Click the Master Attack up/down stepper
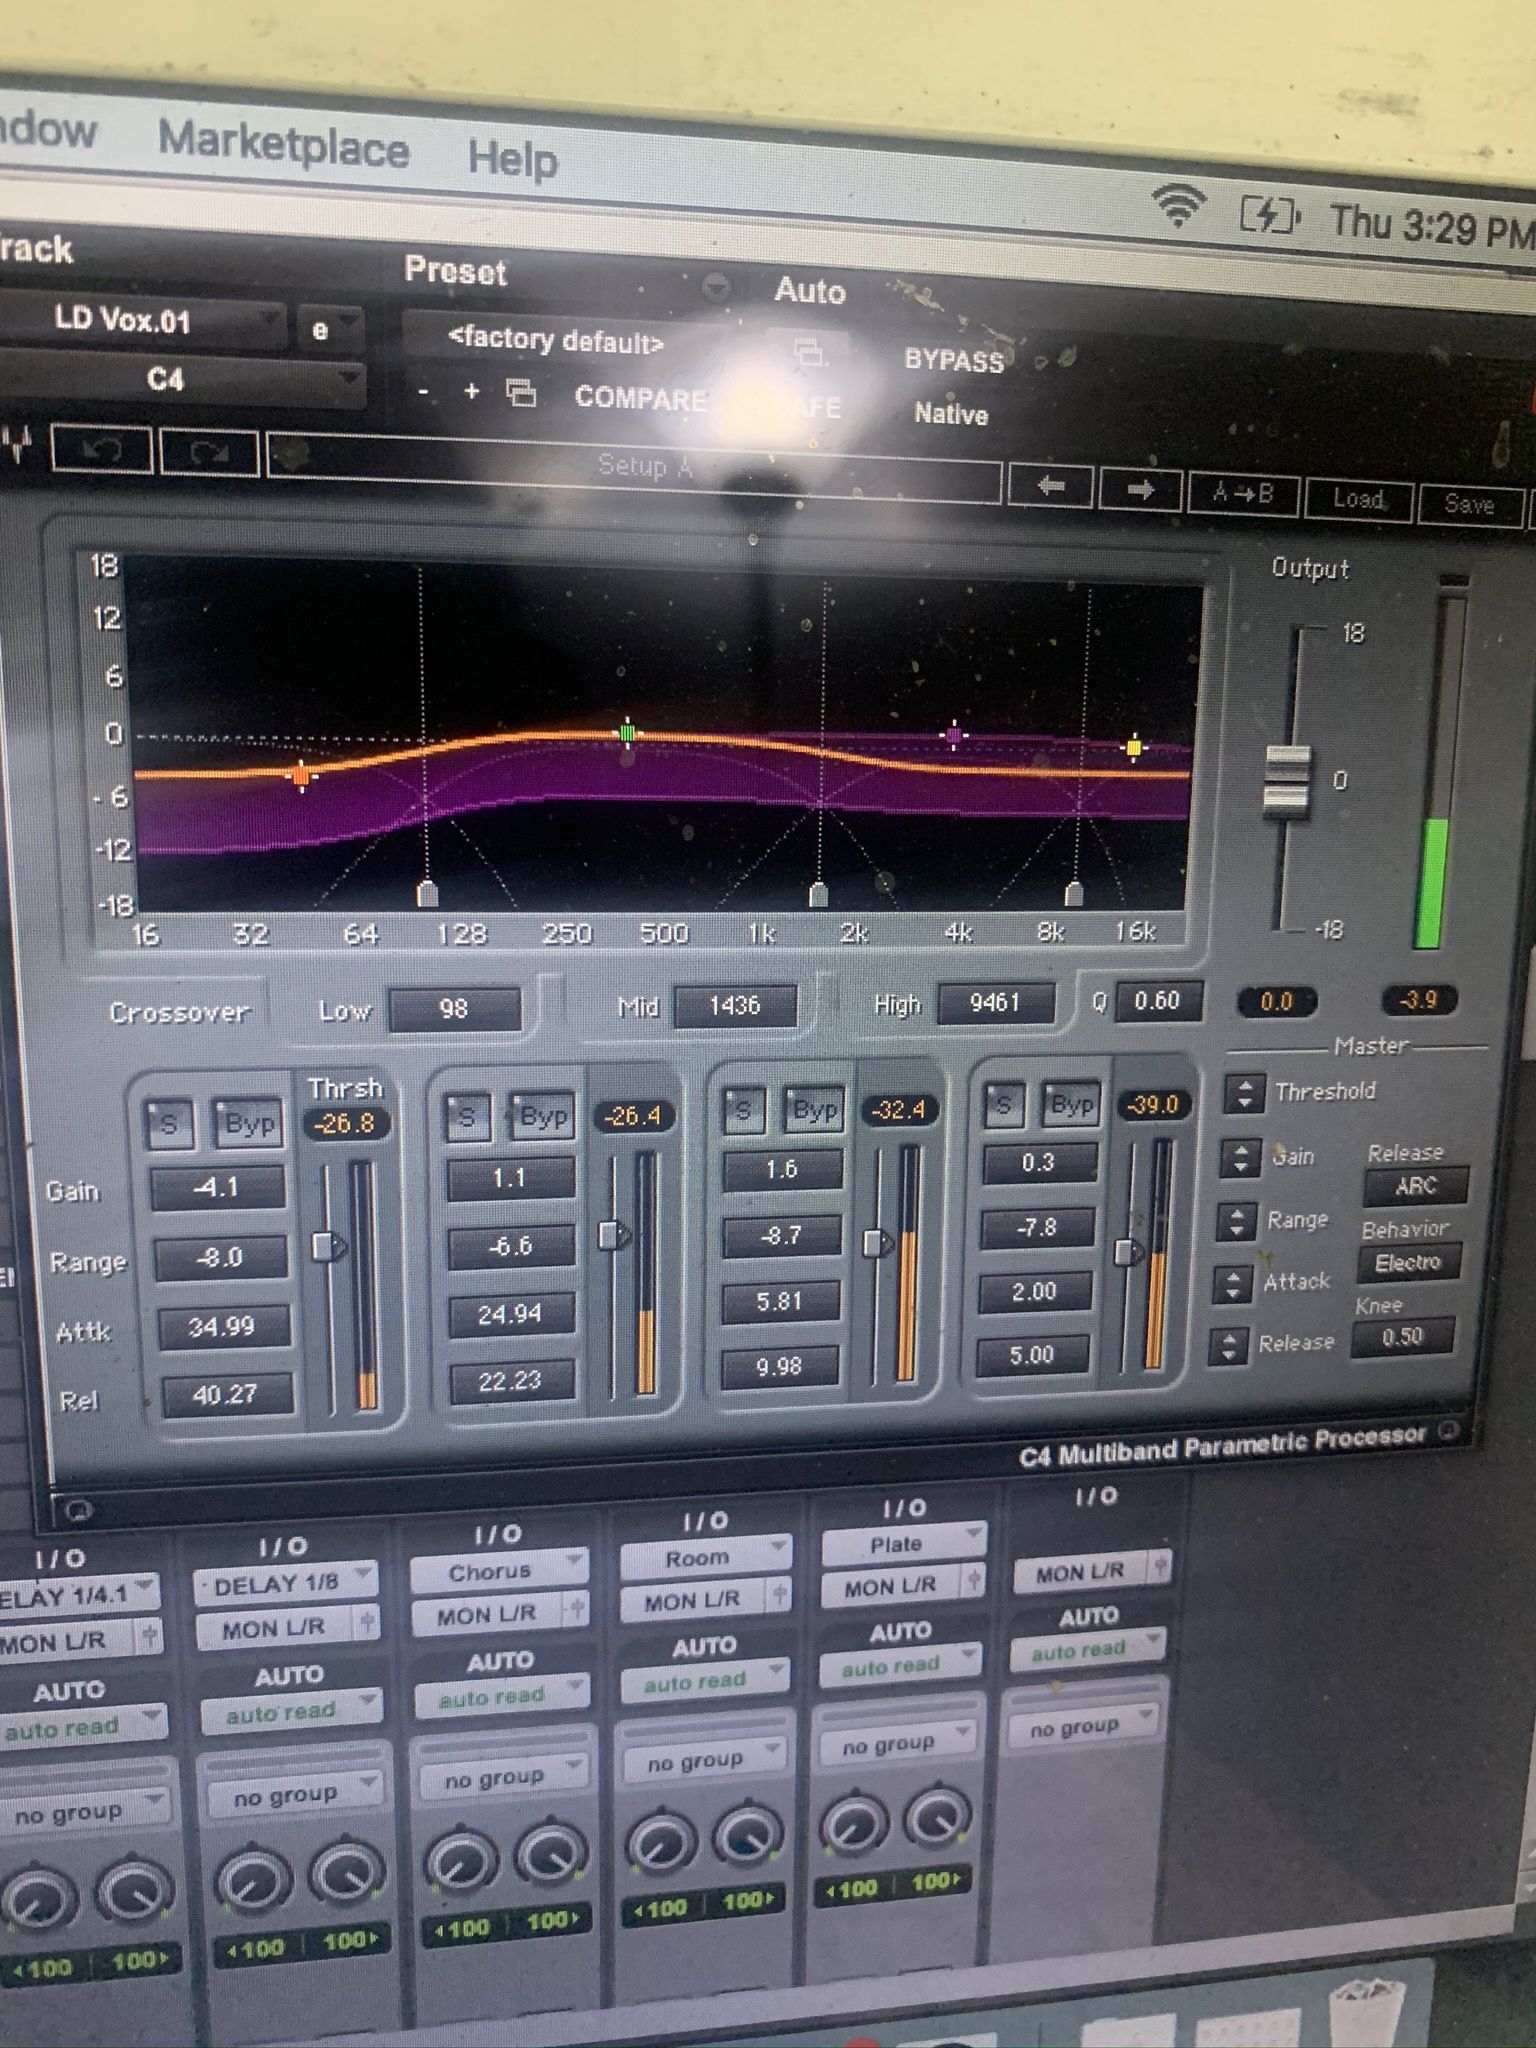This screenshot has height=2048, width=1536. pyautogui.click(x=1232, y=1284)
